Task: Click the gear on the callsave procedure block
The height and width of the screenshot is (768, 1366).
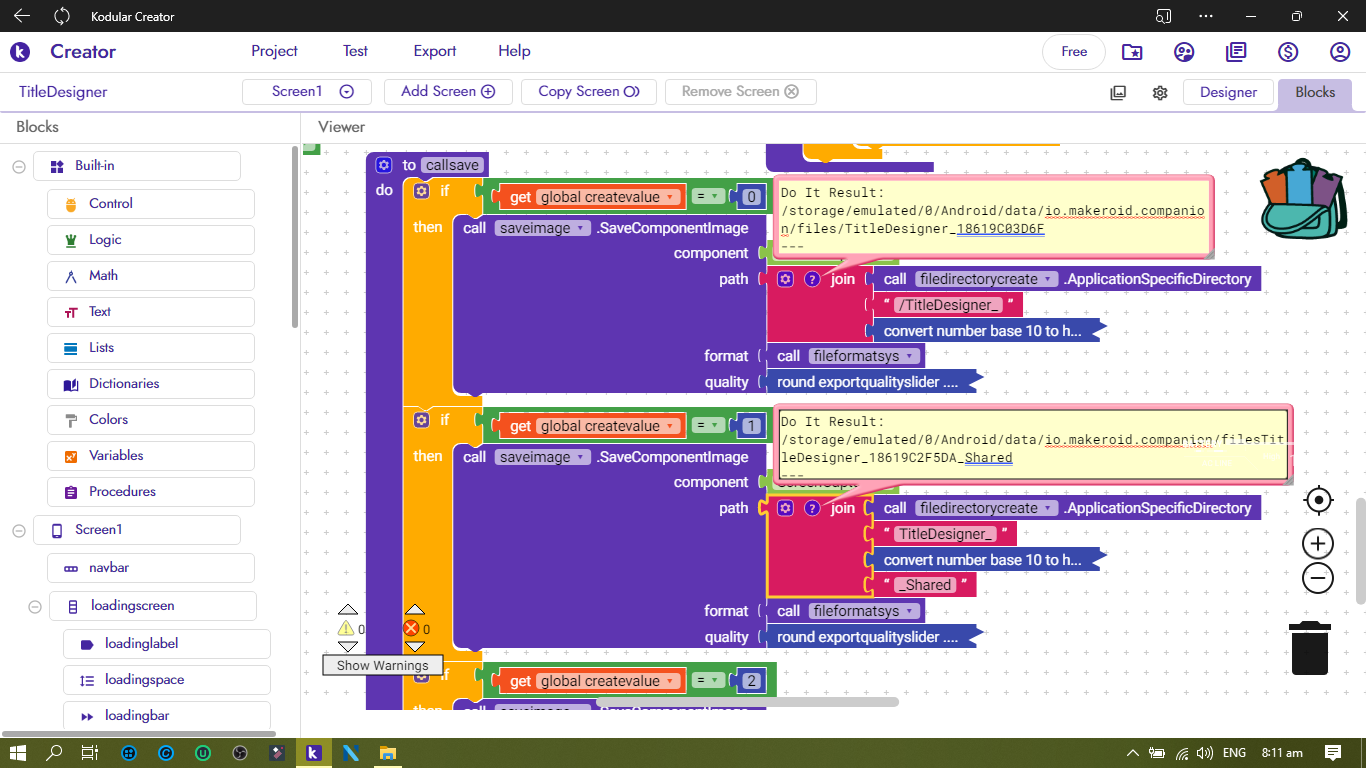Action: [x=383, y=165]
